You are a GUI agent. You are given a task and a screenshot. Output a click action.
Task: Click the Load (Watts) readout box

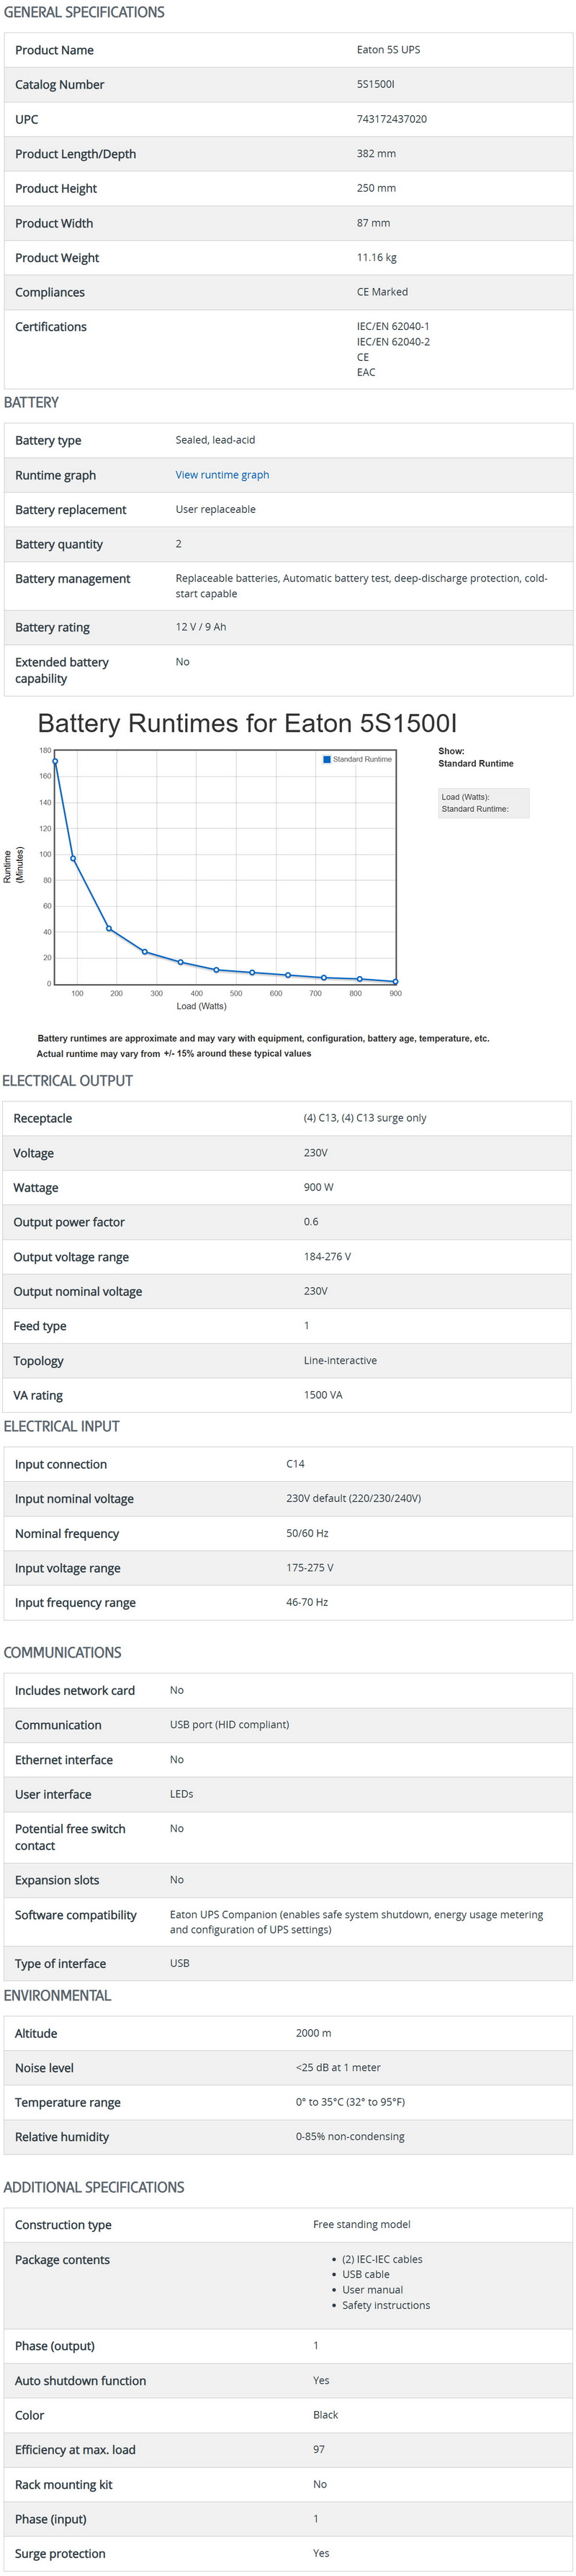click(483, 803)
